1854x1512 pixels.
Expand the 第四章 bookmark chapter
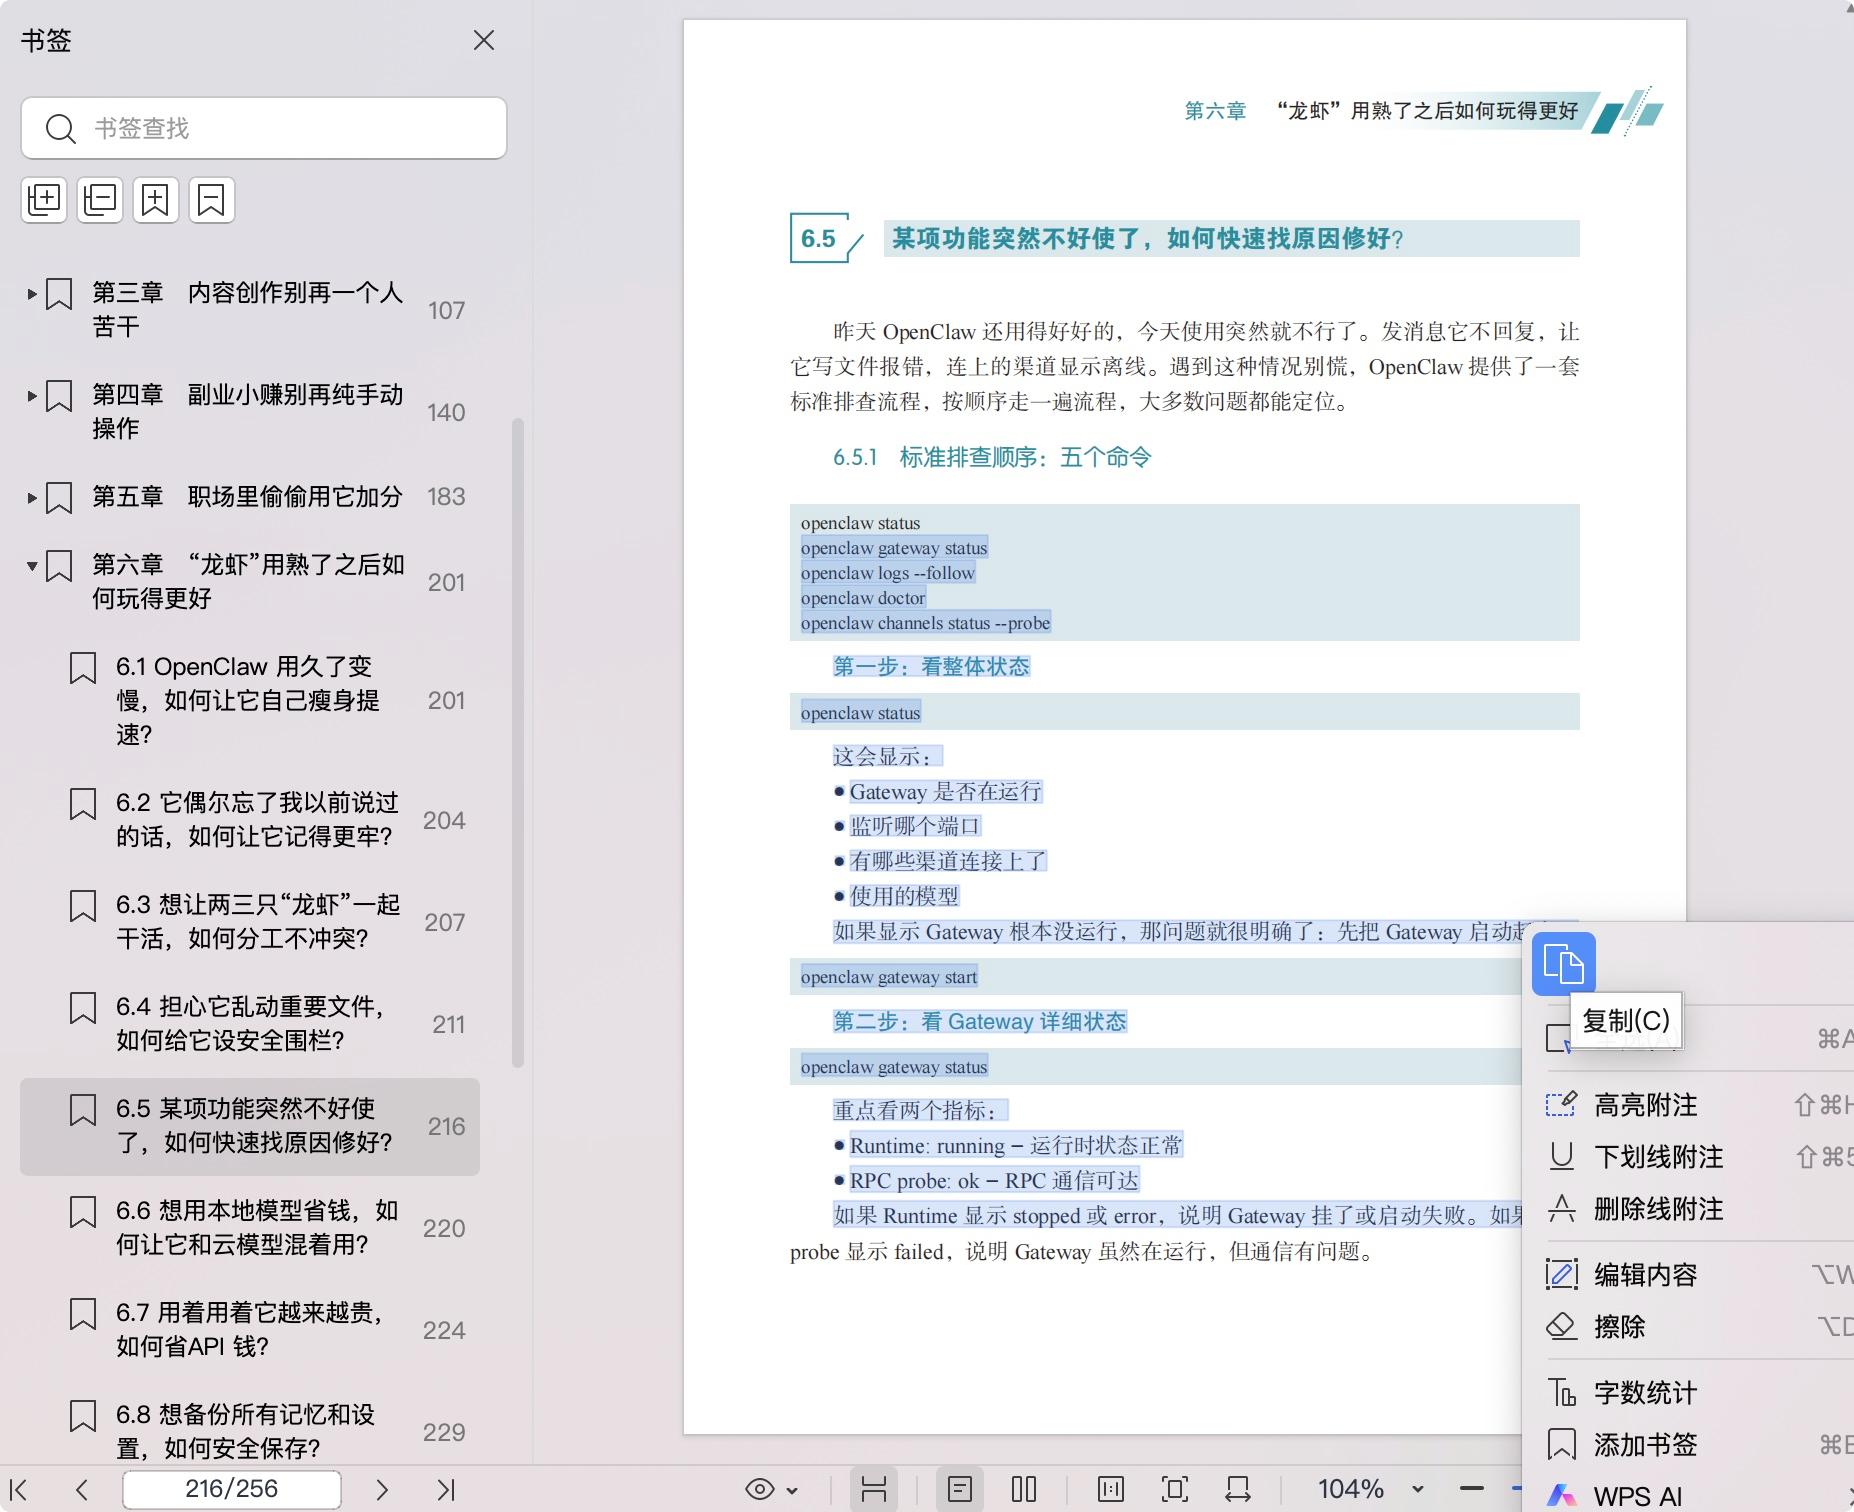point(32,396)
